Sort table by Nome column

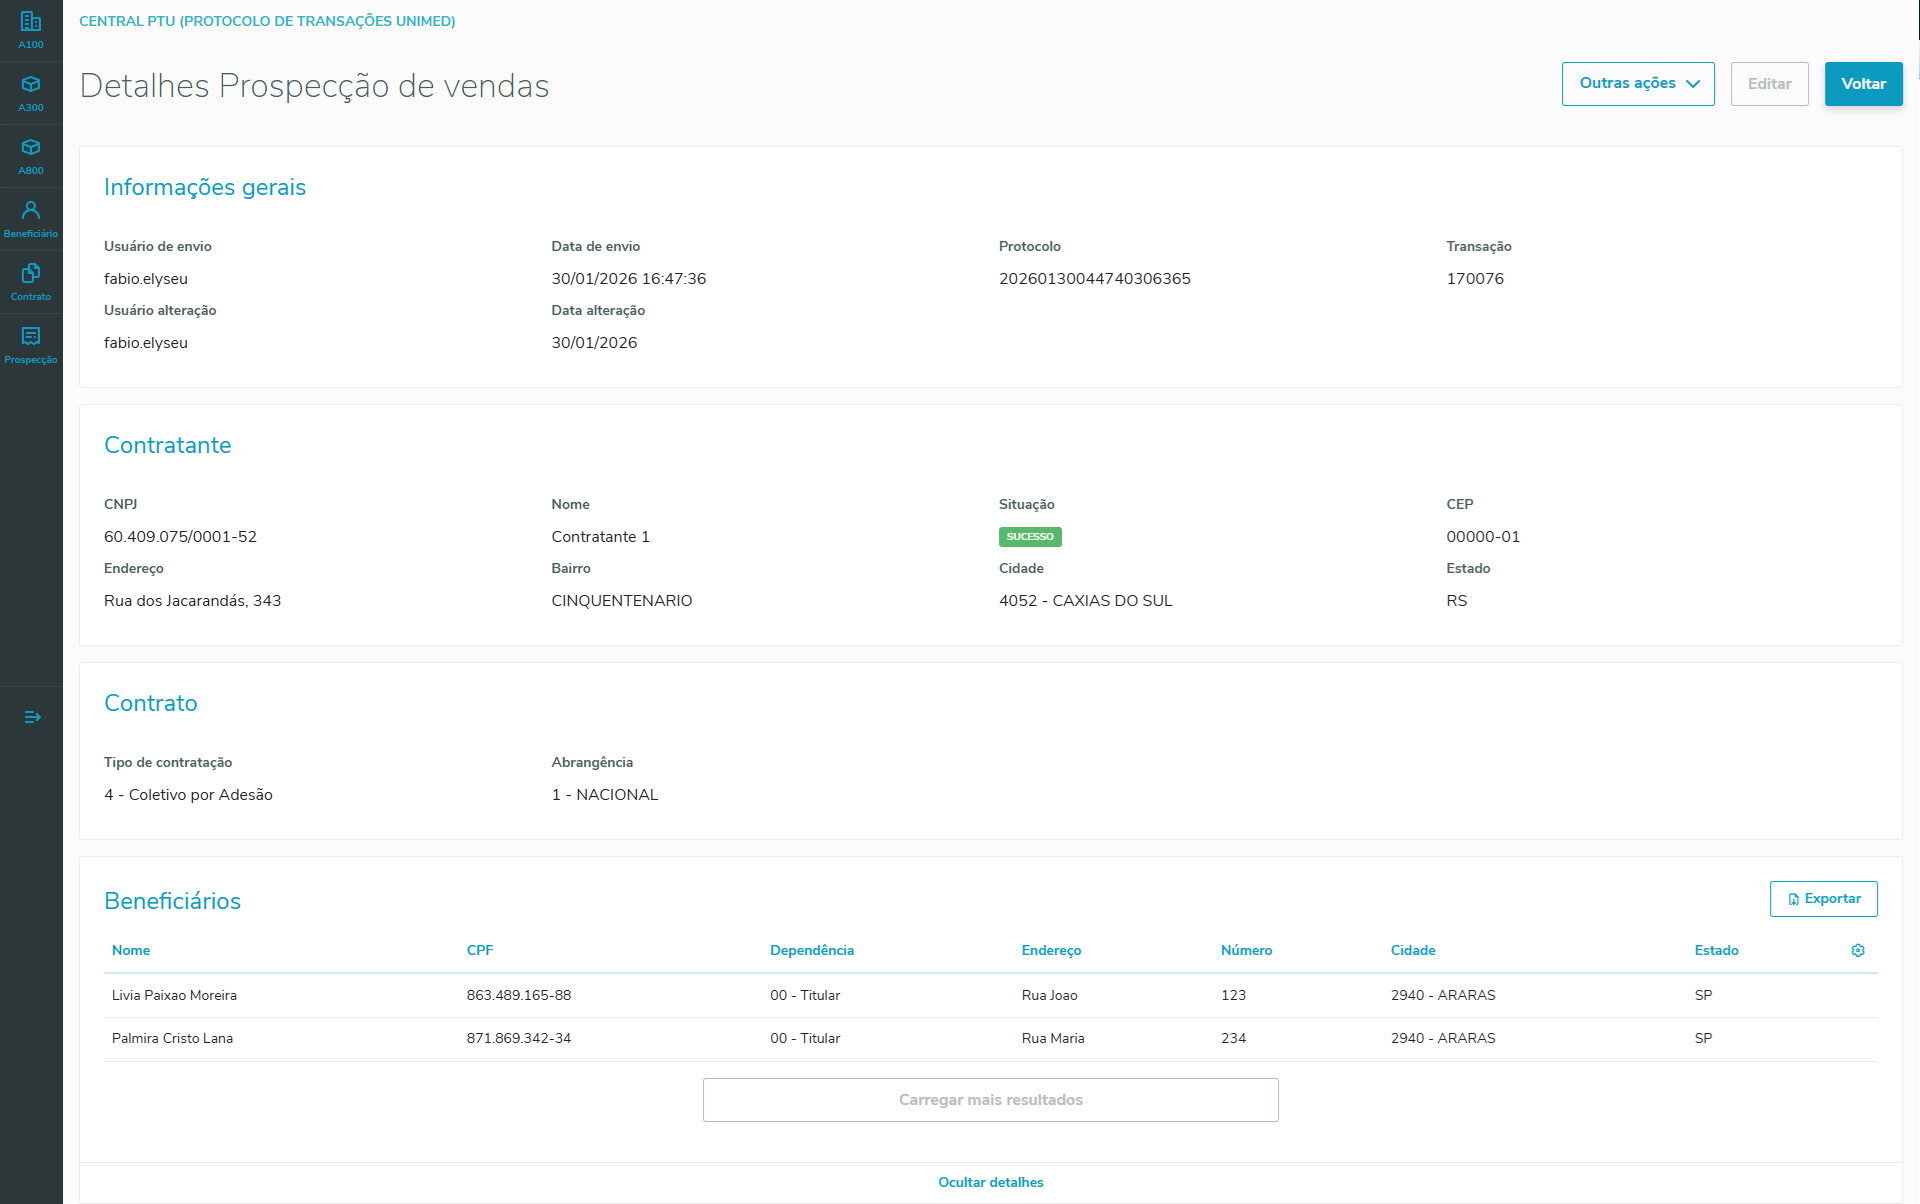pos(131,950)
